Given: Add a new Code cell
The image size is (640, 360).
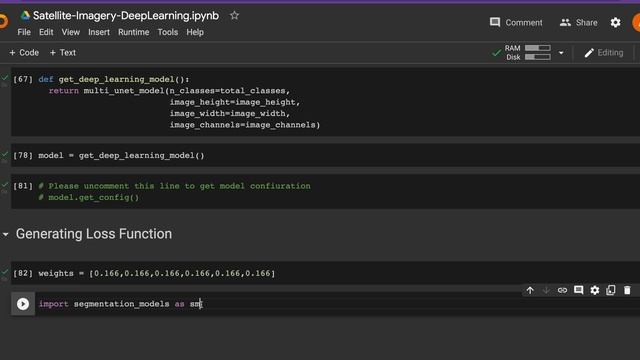Looking at the screenshot, I should 24,53.
